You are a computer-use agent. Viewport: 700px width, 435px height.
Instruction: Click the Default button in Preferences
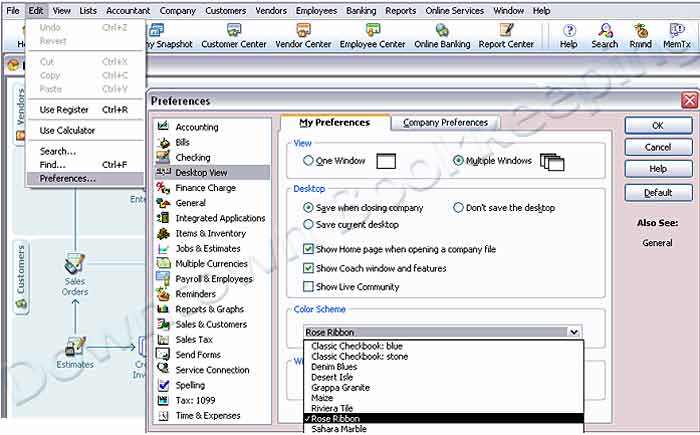pyautogui.click(x=658, y=192)
